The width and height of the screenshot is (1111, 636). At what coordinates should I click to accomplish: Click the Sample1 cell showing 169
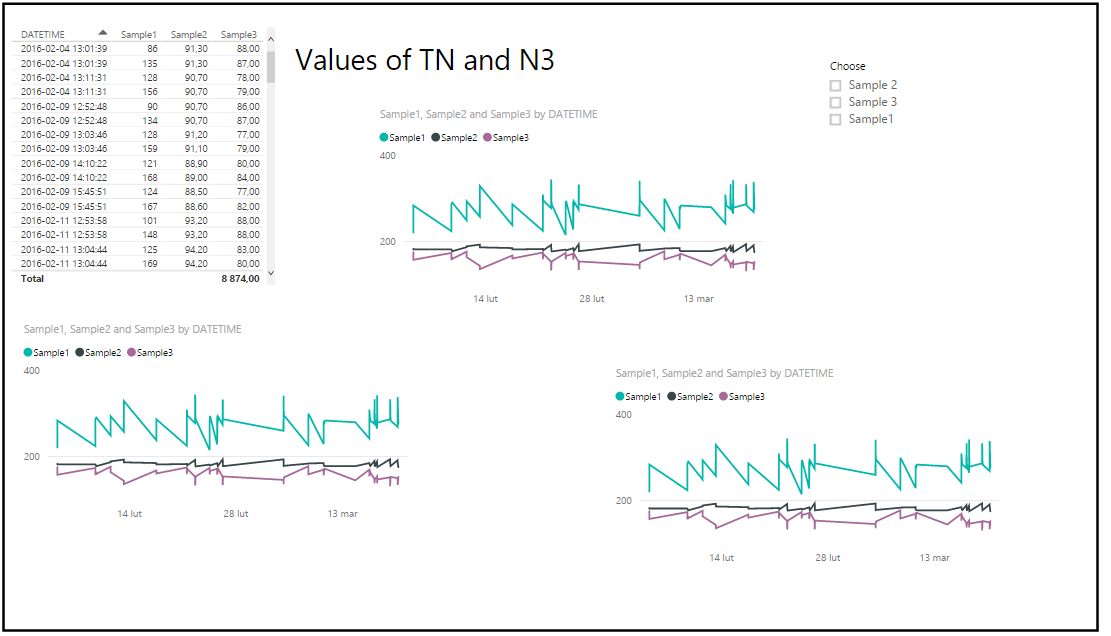[x=150, y=263]
